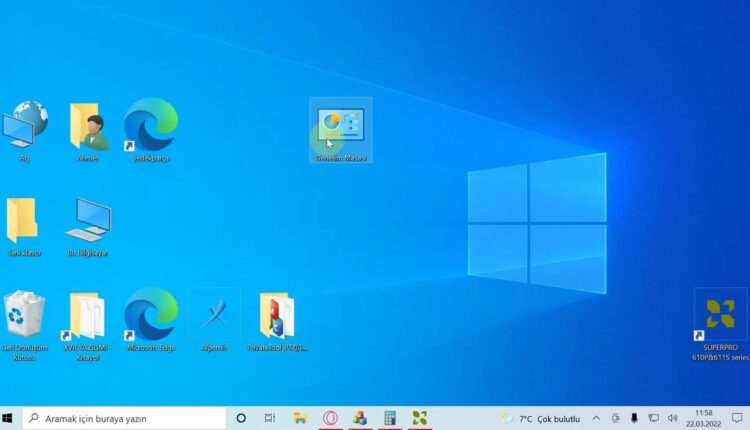Open Task View from the taskbar

270,418
